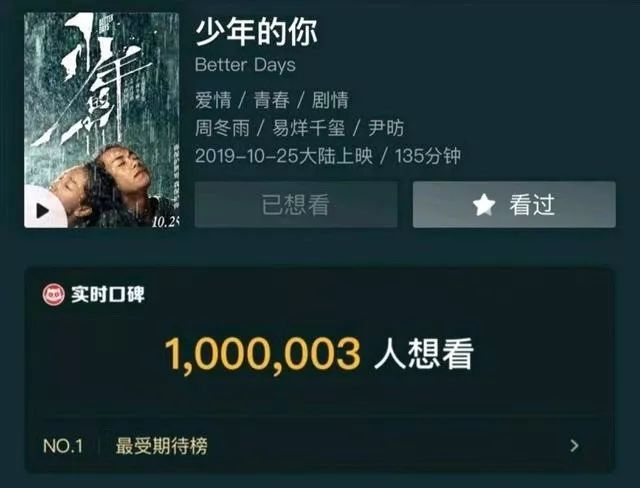Select the 爱情 genre tag

click(x=213, y=100)
